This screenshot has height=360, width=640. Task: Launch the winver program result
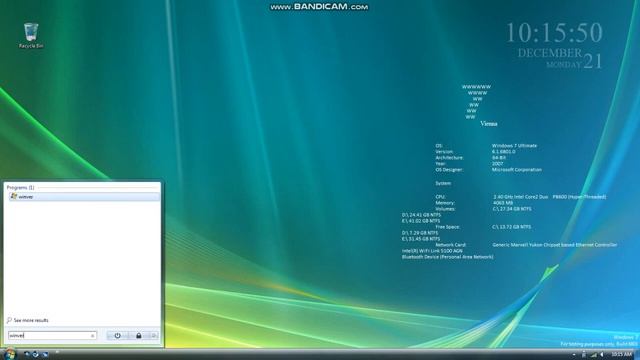pyautogui.click(x=84, y=197)
